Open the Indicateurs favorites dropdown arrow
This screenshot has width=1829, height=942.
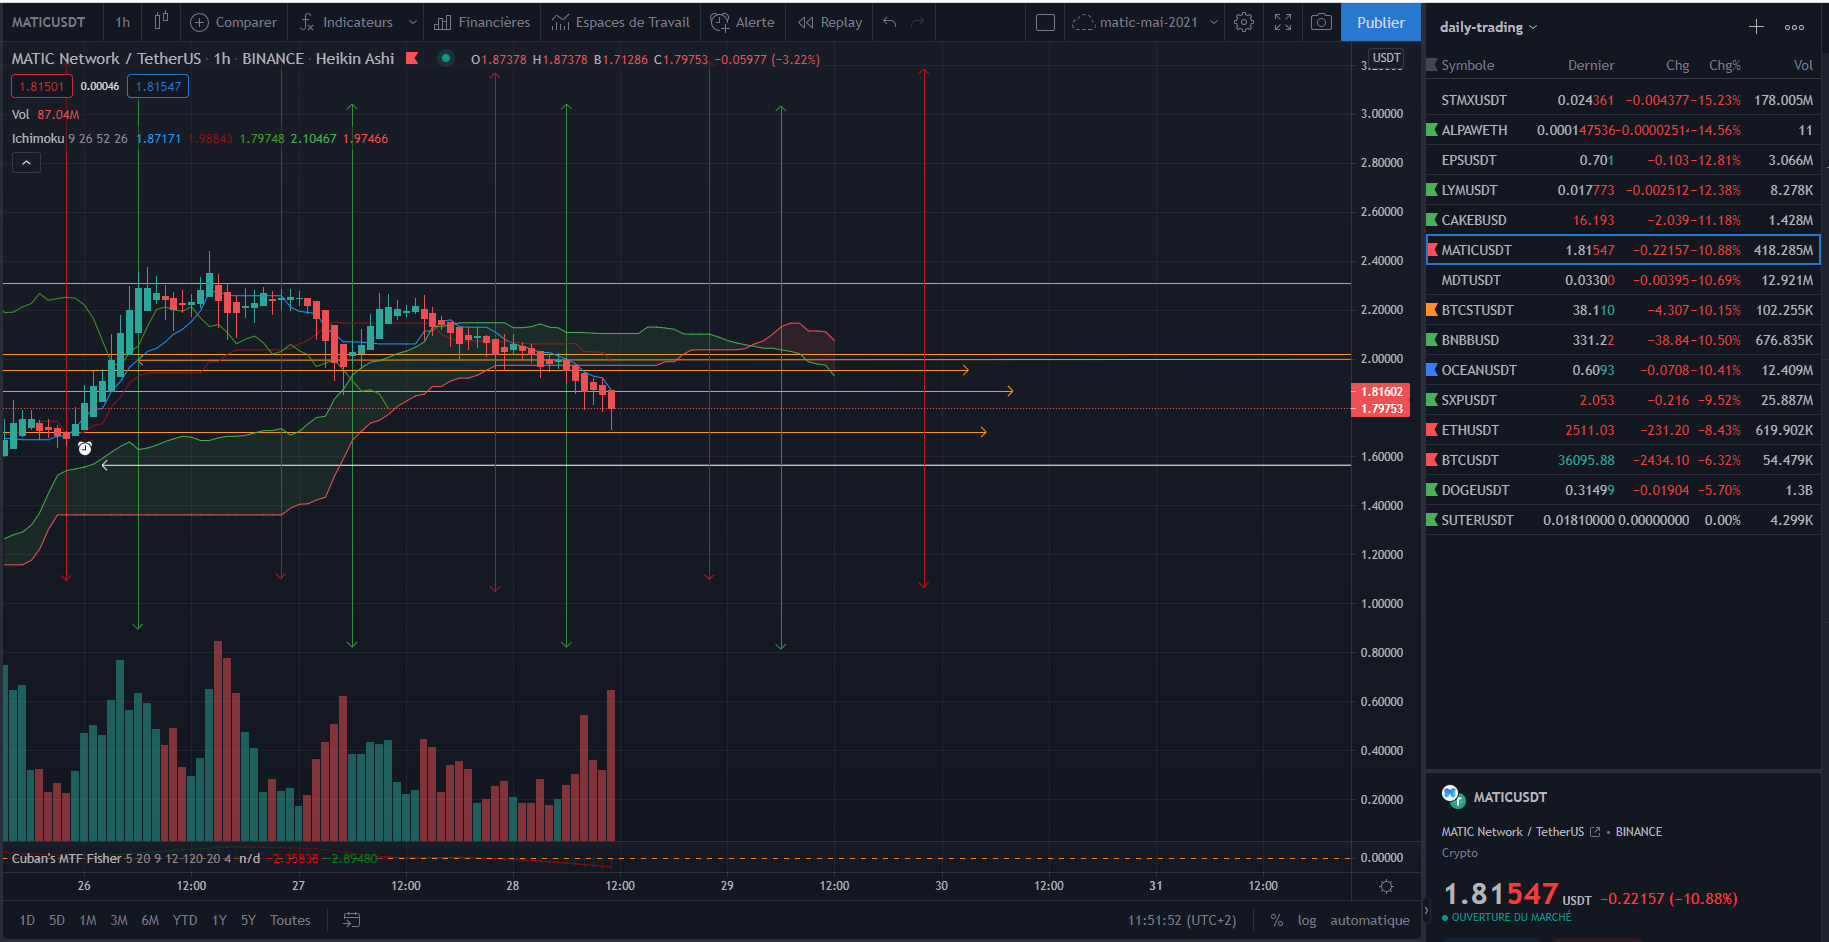[x=412, y=22]
